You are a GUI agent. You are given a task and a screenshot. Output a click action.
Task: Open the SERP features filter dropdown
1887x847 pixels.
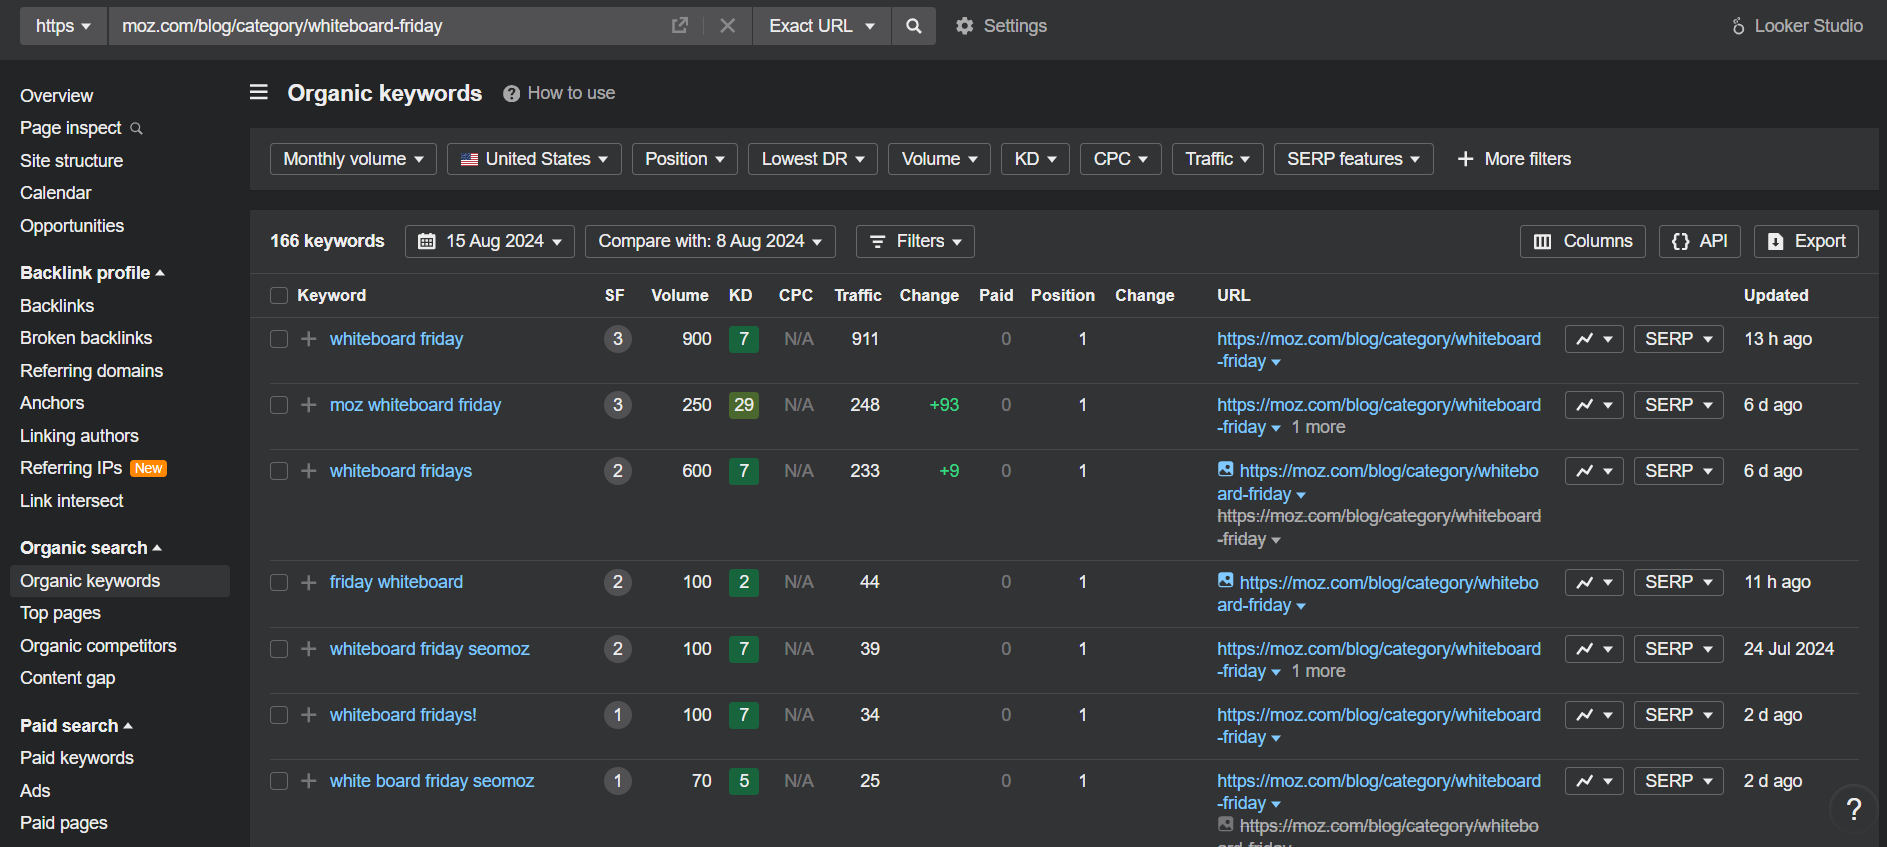pos(1353,159)
